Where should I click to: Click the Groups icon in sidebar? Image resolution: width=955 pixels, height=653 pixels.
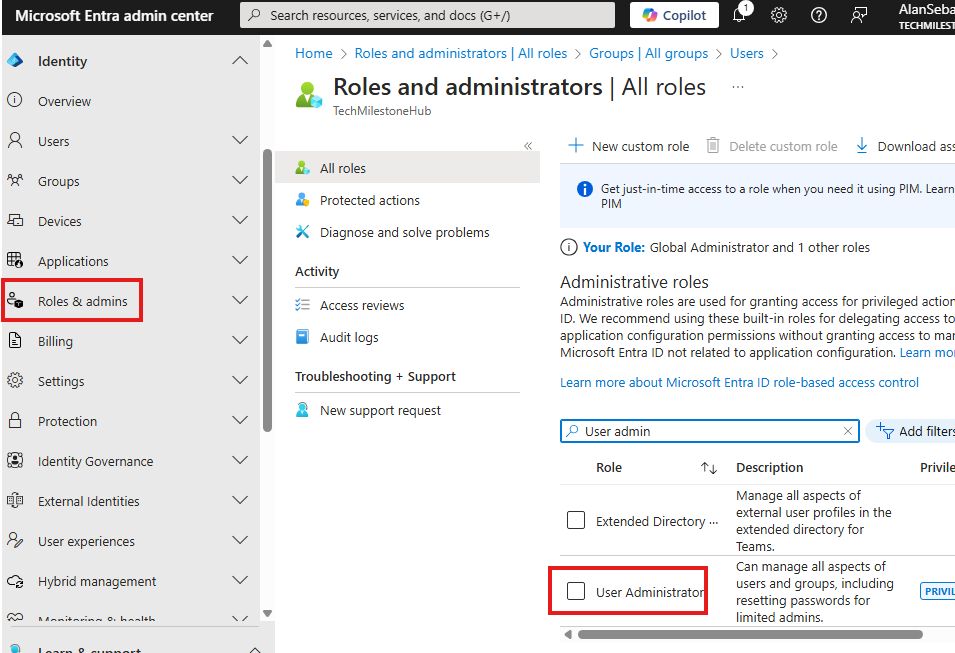(15, 180)
